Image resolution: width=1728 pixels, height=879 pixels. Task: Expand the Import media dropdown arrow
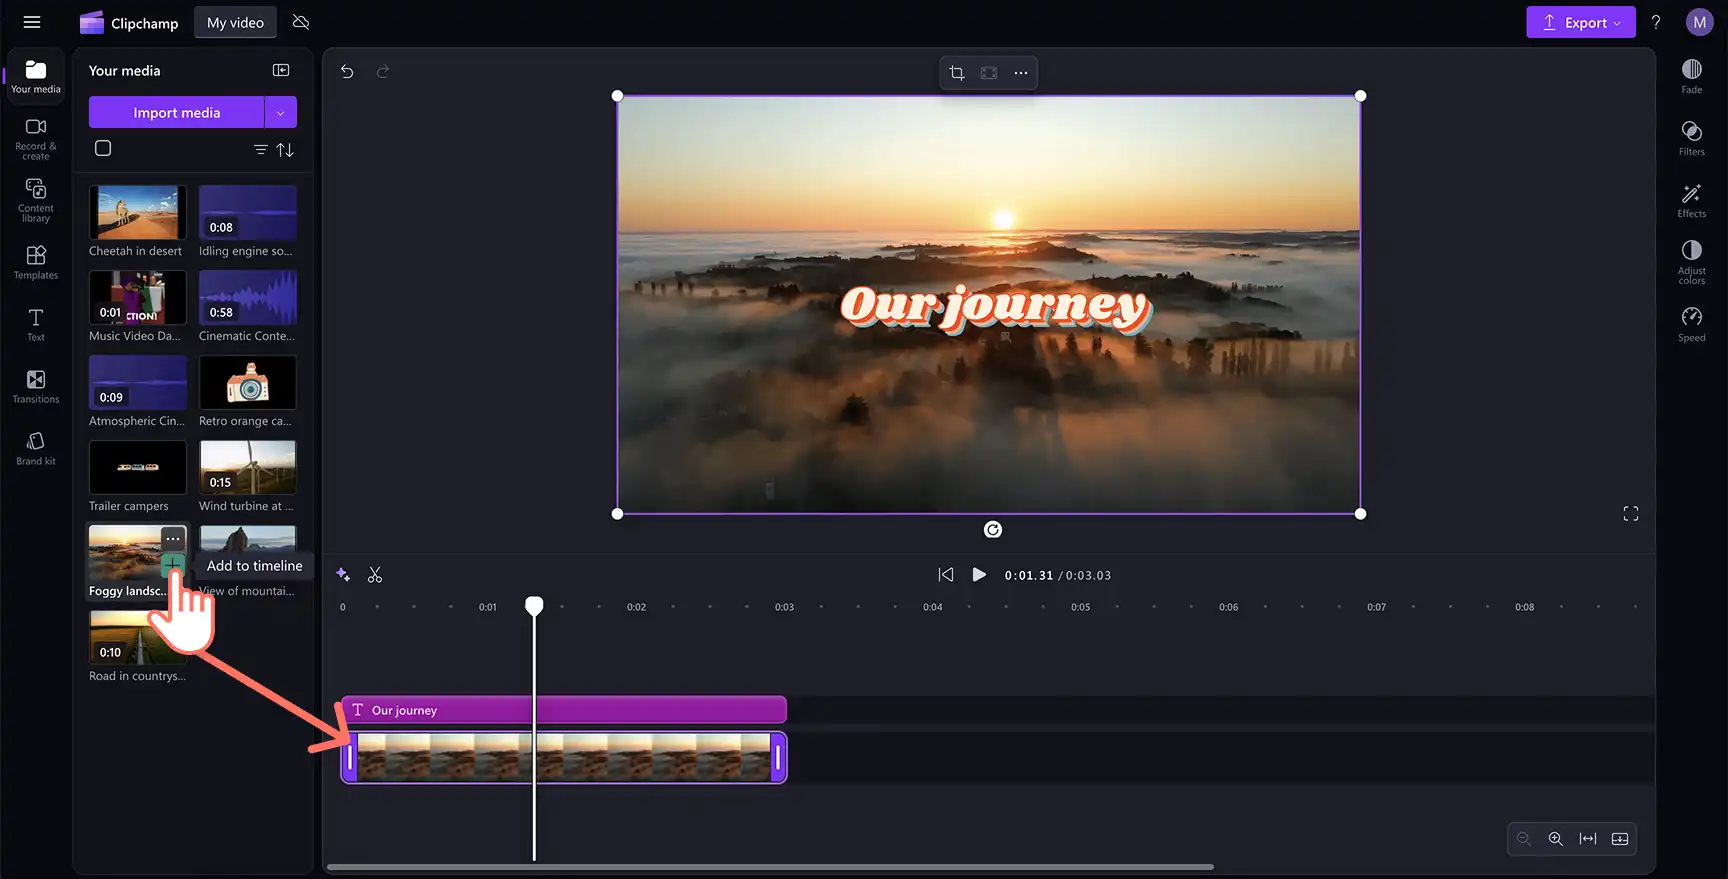pos(281,112)
